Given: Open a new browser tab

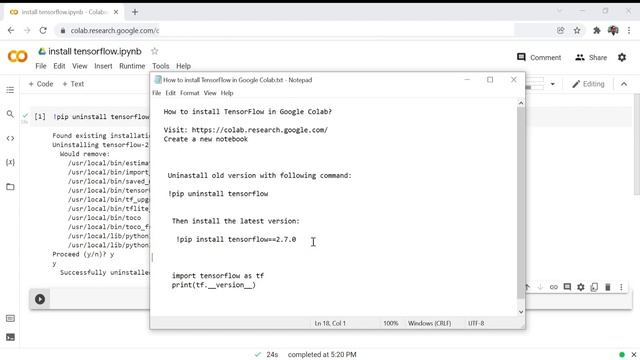Looking at the screenshot, I should point(135,12).
